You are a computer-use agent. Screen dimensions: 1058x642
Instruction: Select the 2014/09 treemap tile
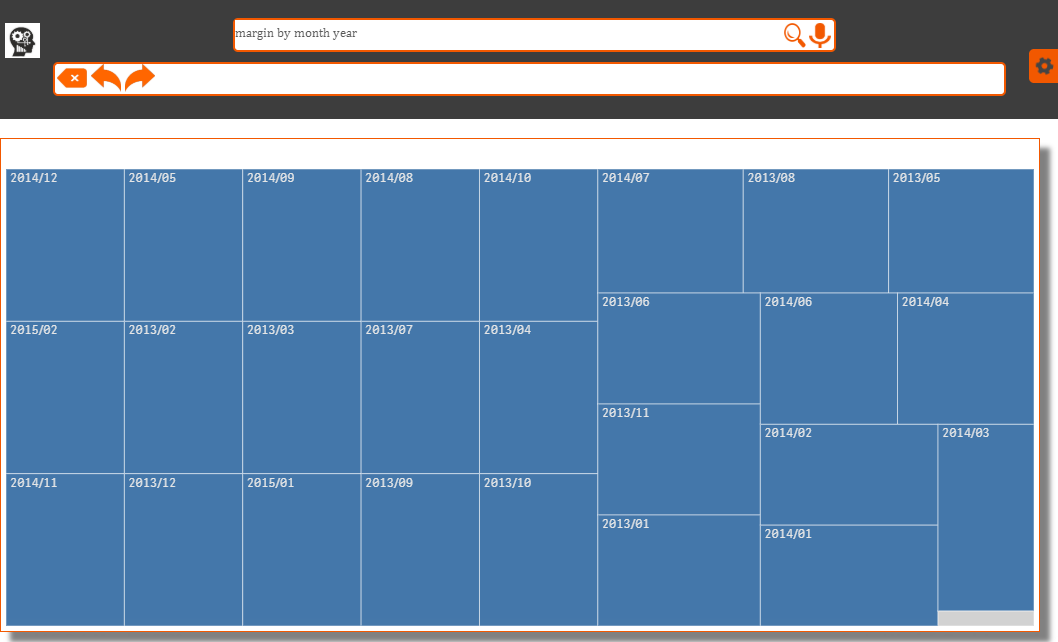302,245
